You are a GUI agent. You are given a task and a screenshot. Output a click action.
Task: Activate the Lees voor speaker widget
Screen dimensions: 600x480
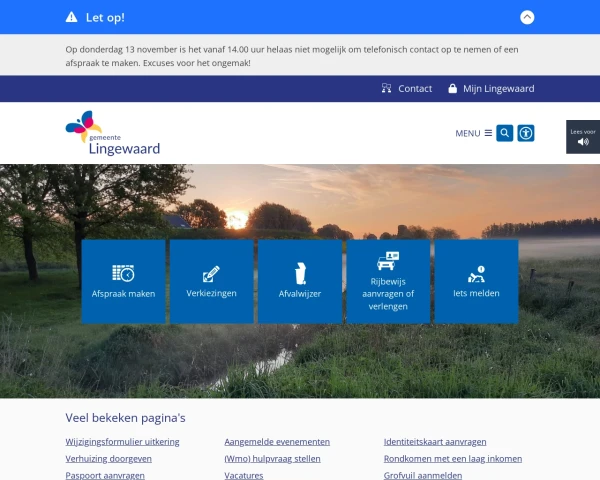(583, 137)
